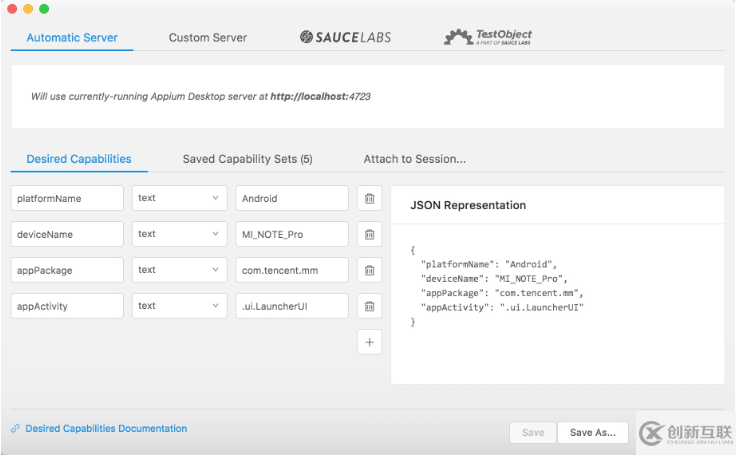736x455 pixels.
Task: Open Desired Capabilities Documentation link
Action: [106, 429]
